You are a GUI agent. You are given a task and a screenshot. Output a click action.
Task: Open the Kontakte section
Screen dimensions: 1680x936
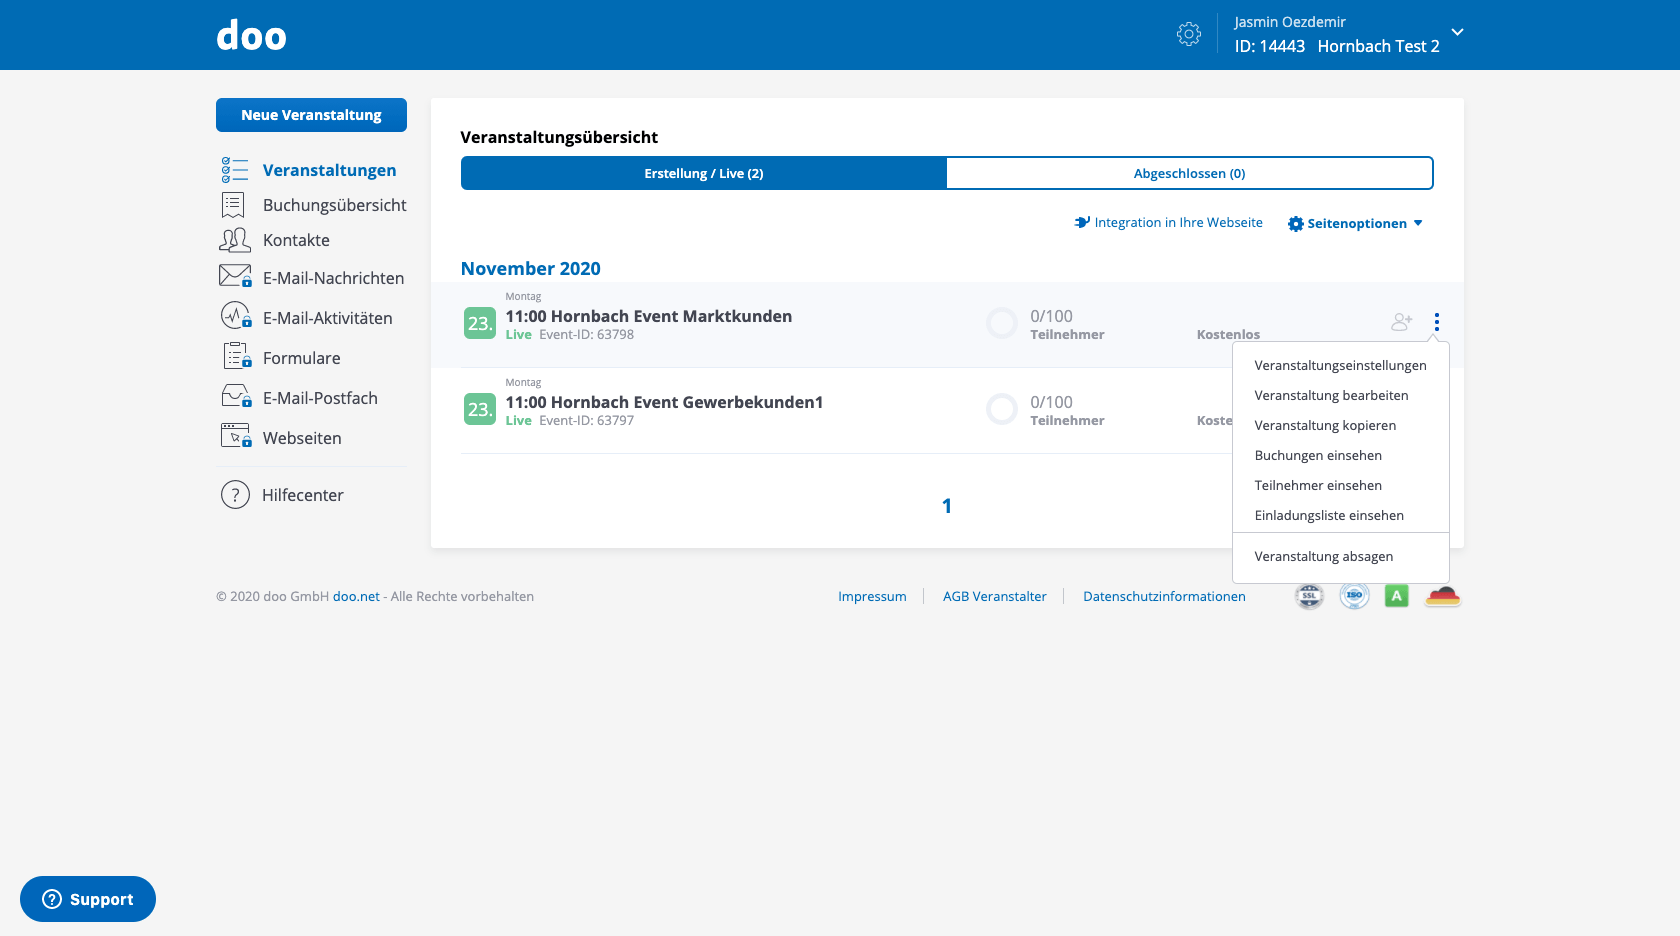296,240
